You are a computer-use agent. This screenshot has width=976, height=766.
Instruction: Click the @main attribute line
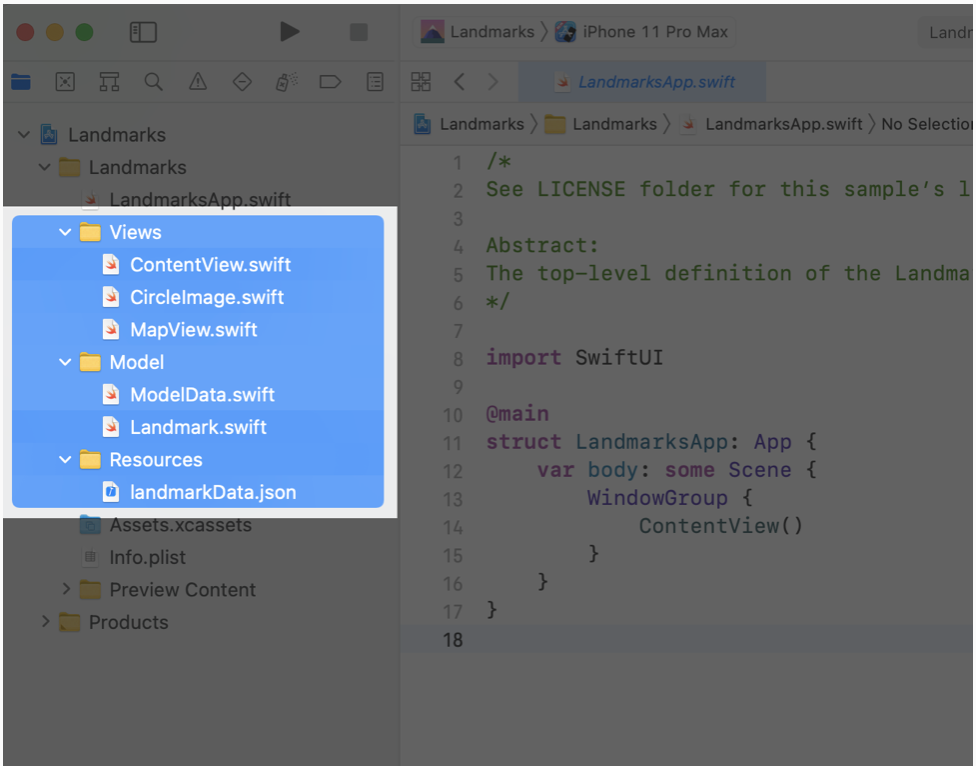pyautogui.click(x=517, y=414)
